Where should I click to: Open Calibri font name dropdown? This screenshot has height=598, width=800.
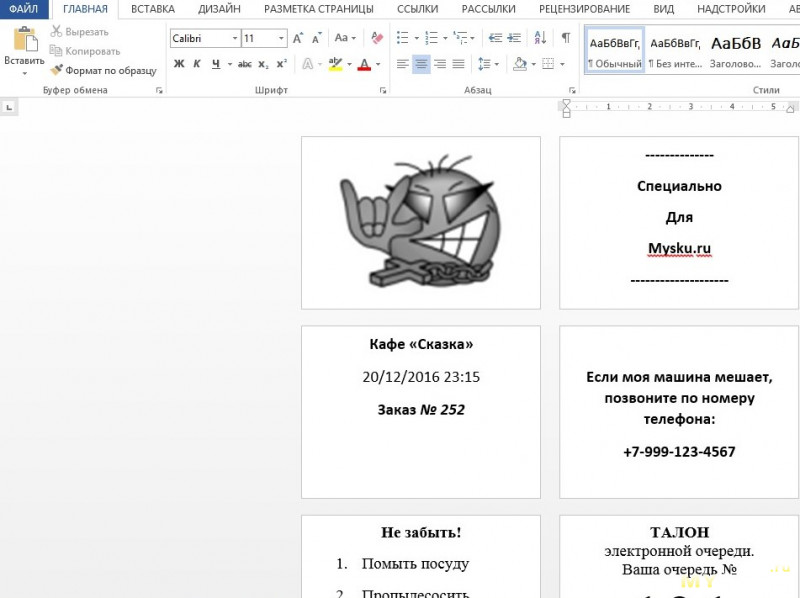pyautogui.click(x=235, y=38)
